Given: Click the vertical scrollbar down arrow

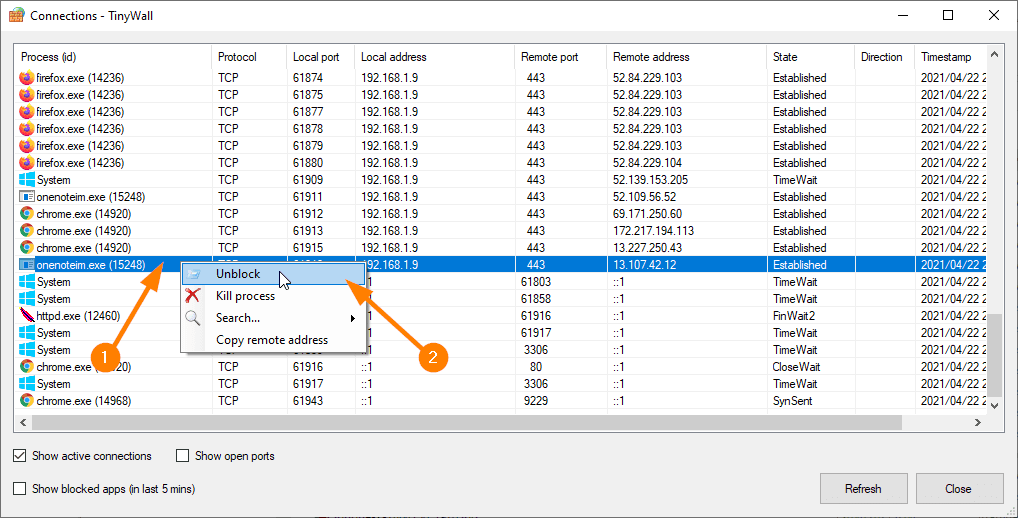Looking at the screenshot, I should (995, 406).
